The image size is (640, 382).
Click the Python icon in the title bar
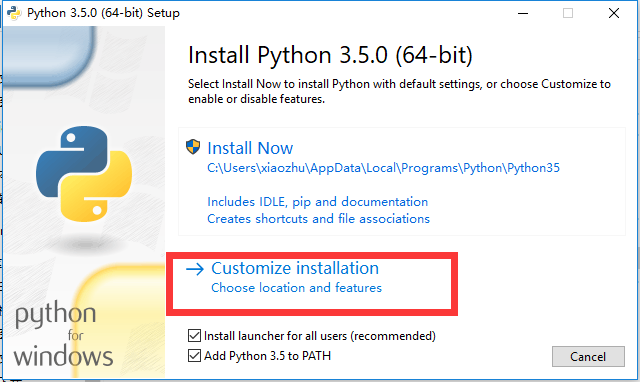14,13
